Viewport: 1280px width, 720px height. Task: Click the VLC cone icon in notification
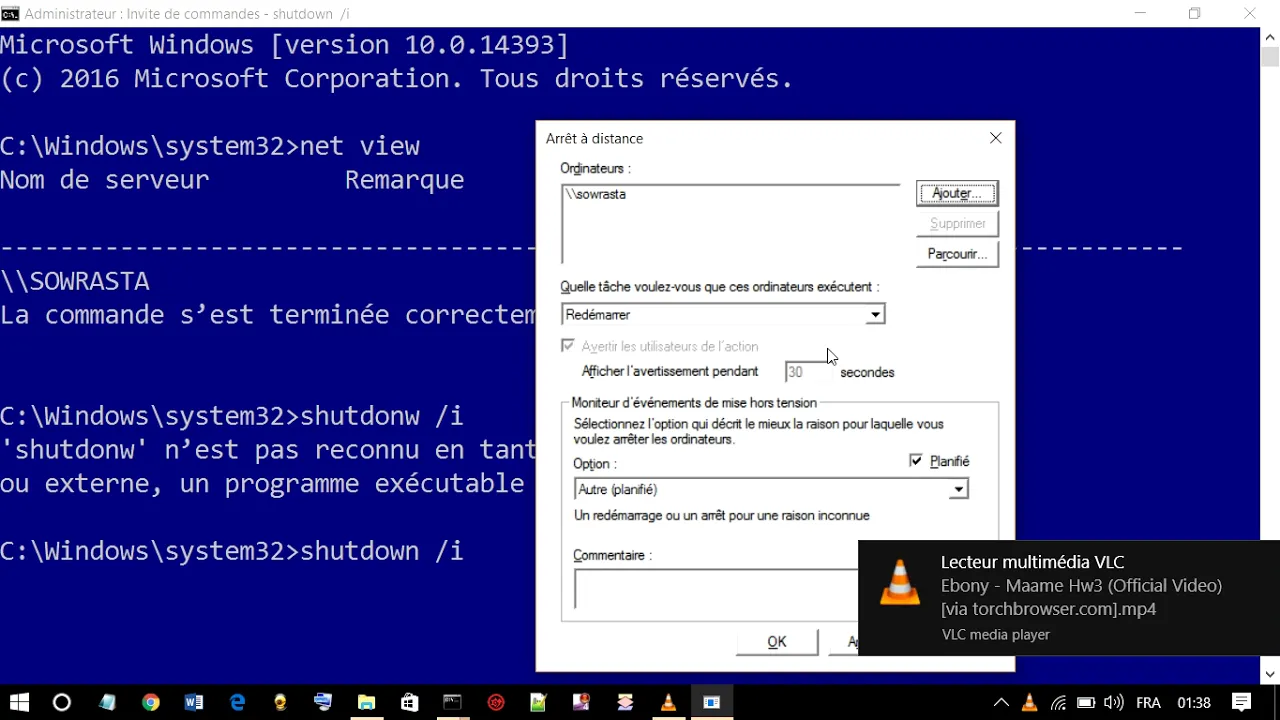pyautogui.click(x=900, y=583)
